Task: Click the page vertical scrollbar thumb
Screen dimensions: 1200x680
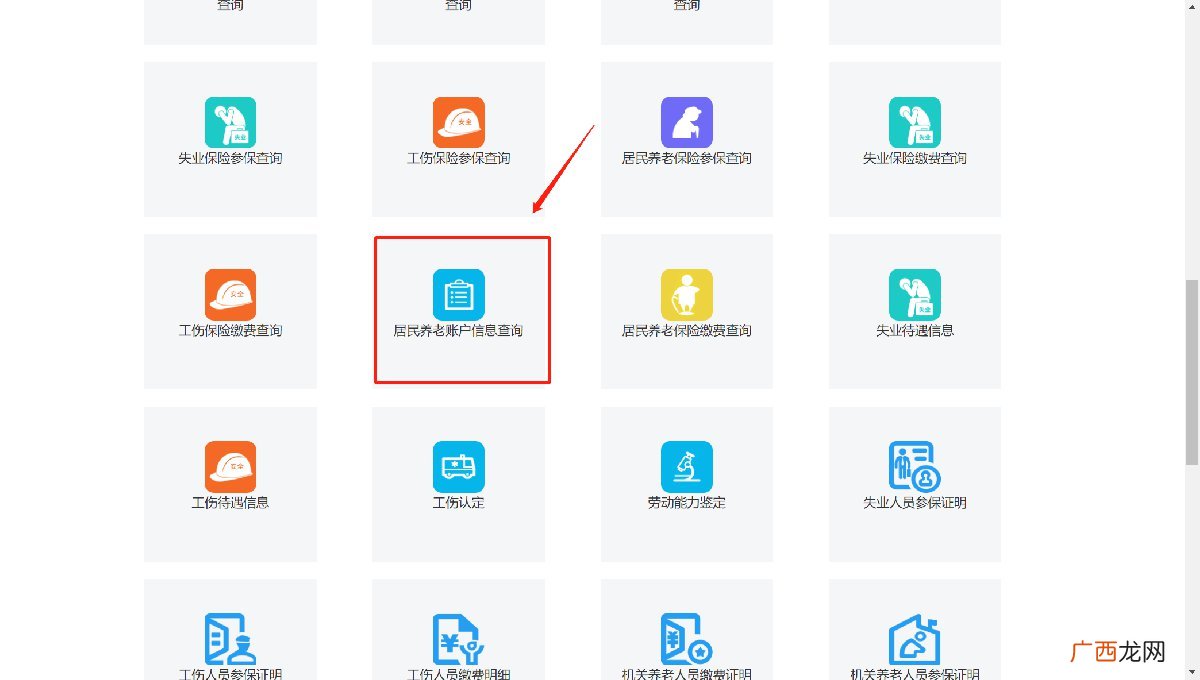Action: (x=1191, y=371)
